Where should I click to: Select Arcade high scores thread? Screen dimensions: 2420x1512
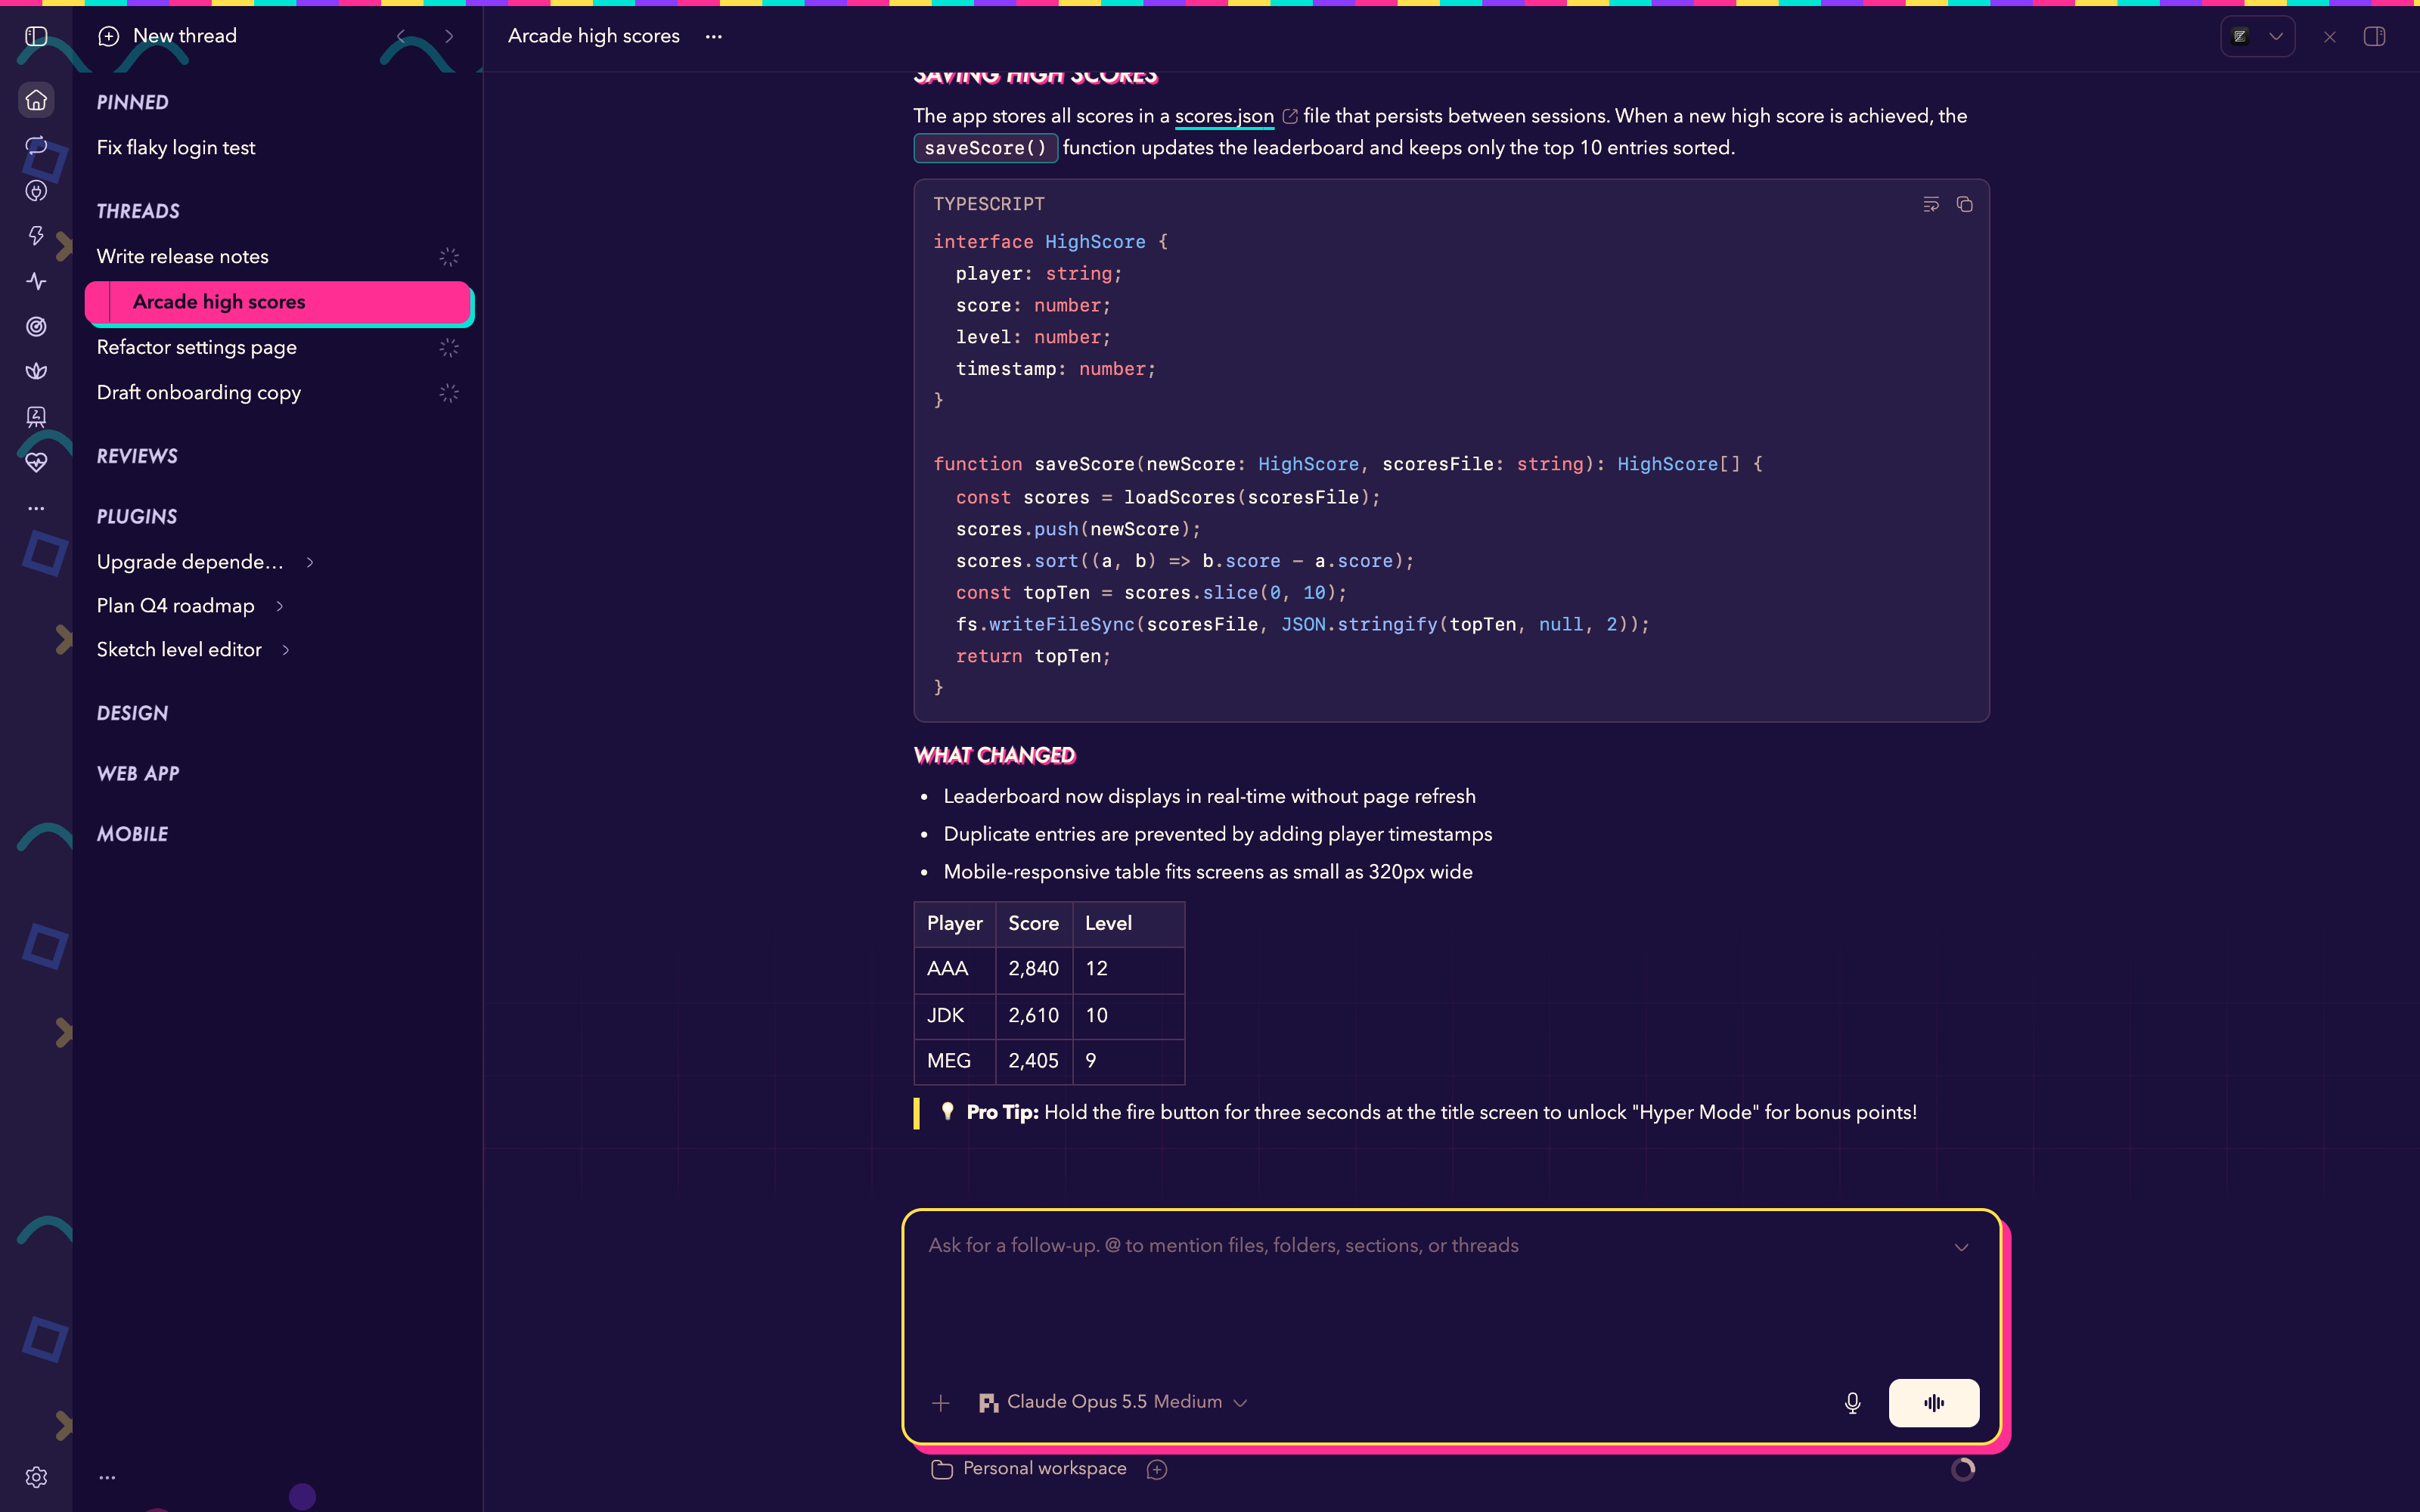(279, 302)
